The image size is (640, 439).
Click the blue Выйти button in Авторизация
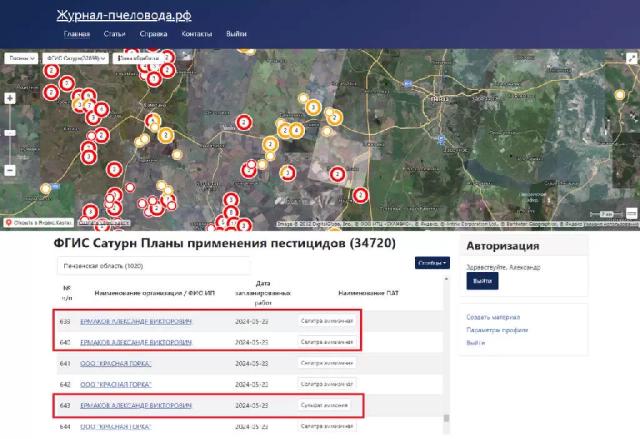coord(482,283)
